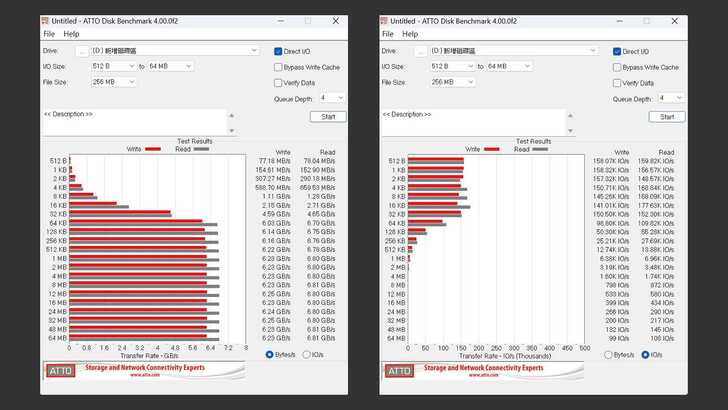Open the 512 B I/O size dropdown in right window
The height and width of the screenshot is (410, 728).
tap(452, 66)
